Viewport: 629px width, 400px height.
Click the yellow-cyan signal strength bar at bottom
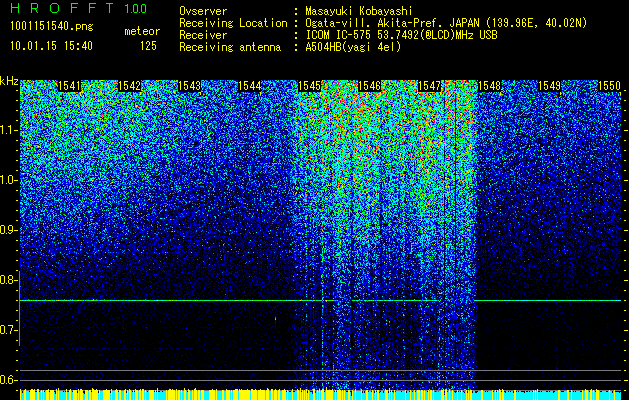(x=321, y=394)
